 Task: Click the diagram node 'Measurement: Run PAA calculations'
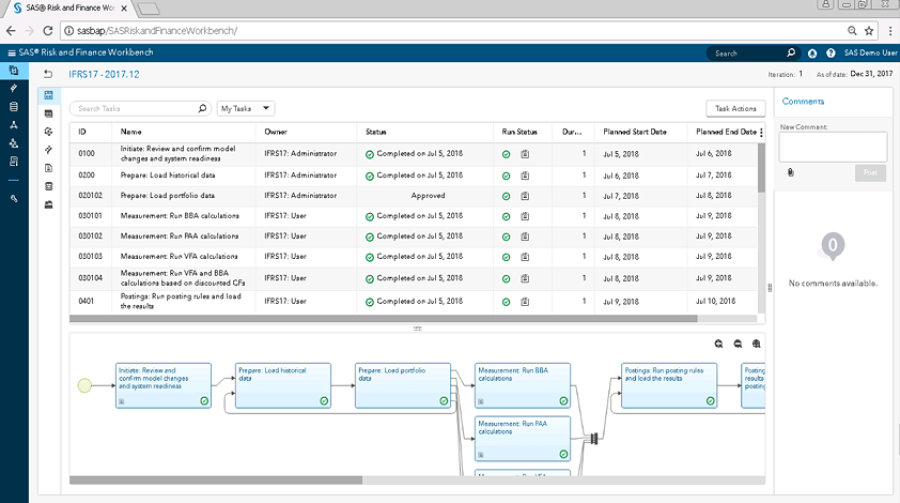pos(522,439)
